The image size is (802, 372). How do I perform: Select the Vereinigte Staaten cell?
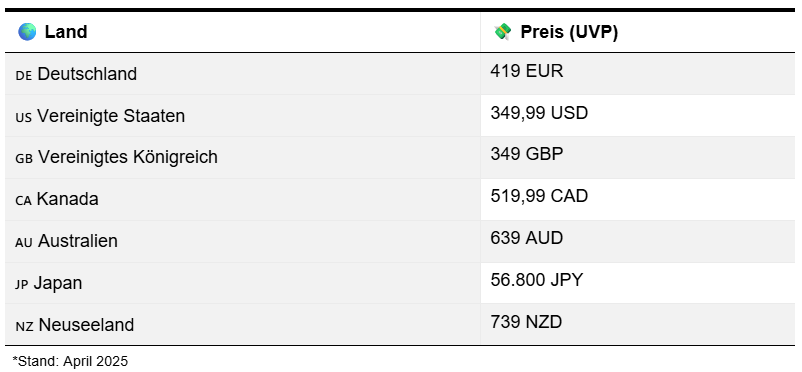click(243, 116)
